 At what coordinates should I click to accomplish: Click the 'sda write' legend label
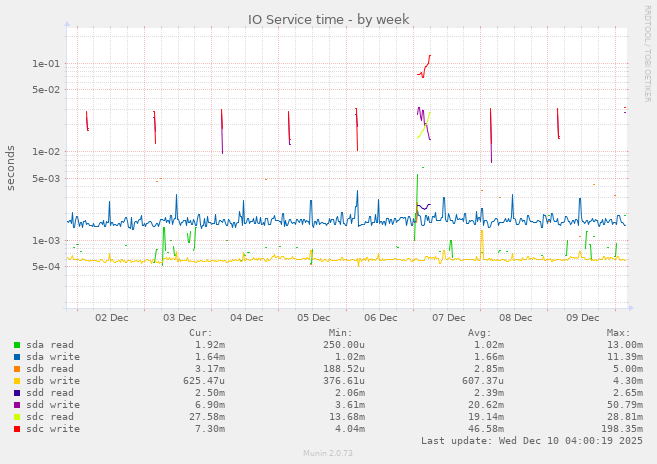tap(53, 357)
